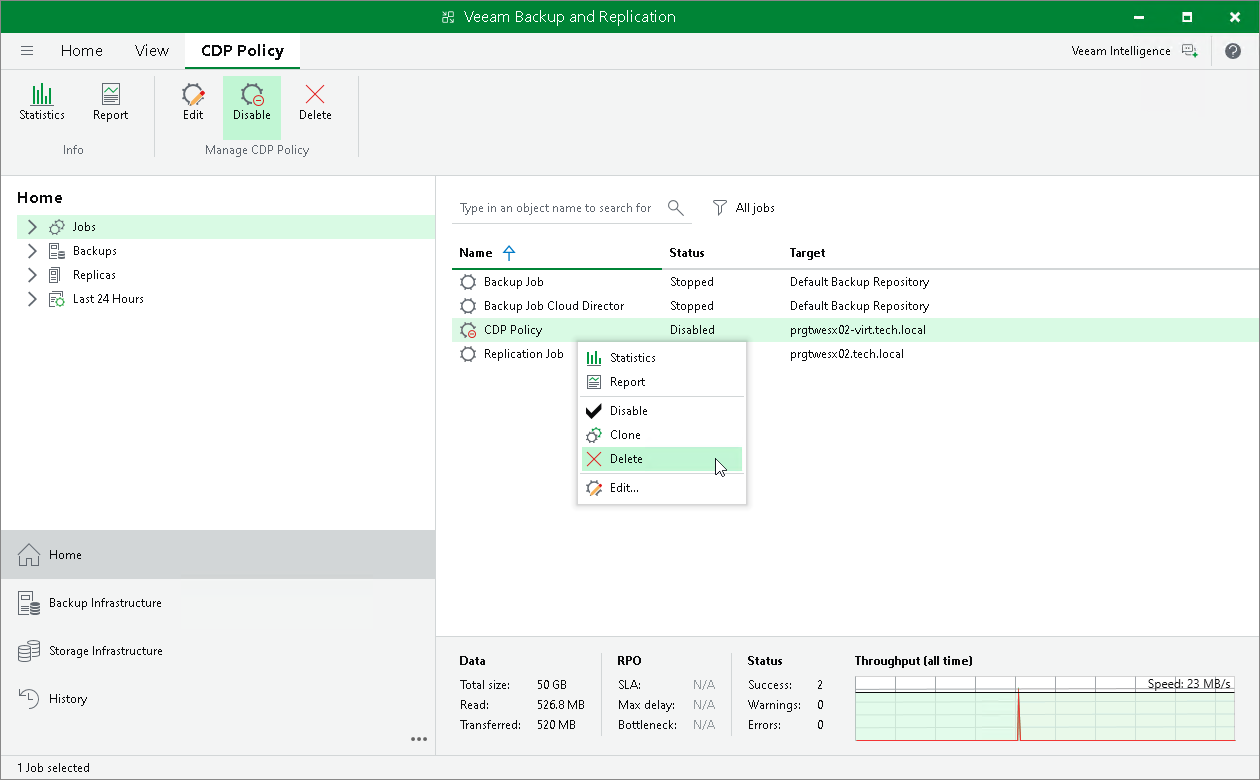Click the Backup Infrastructure server icon
The width and height of the screenshot is (1260, 780).
pos(29,603)
